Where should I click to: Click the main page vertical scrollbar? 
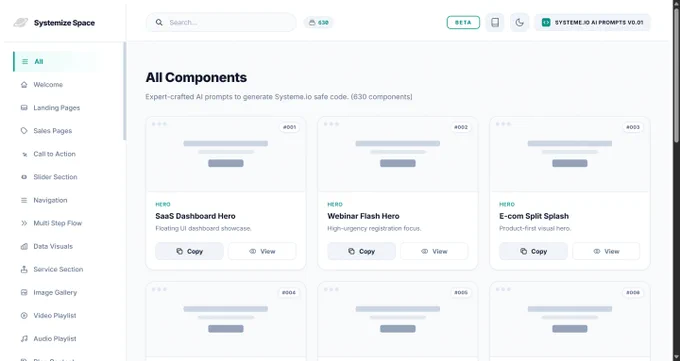pyautogui.click(x=676, y=74)
